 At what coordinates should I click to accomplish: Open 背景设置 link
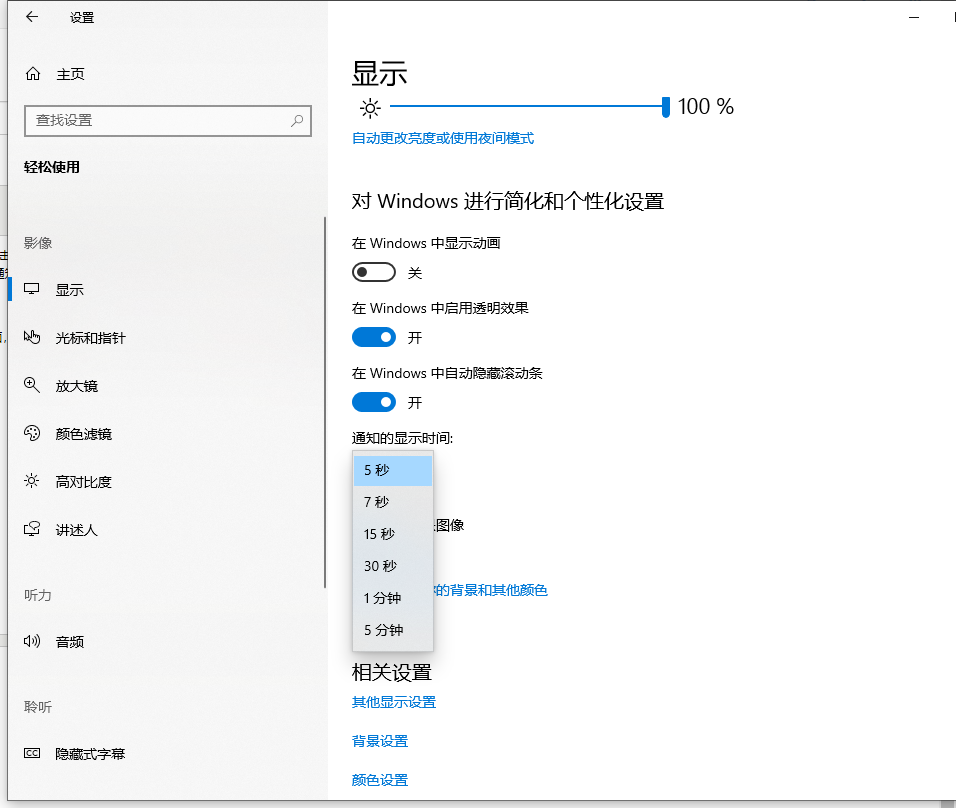[x=380, y=741]
